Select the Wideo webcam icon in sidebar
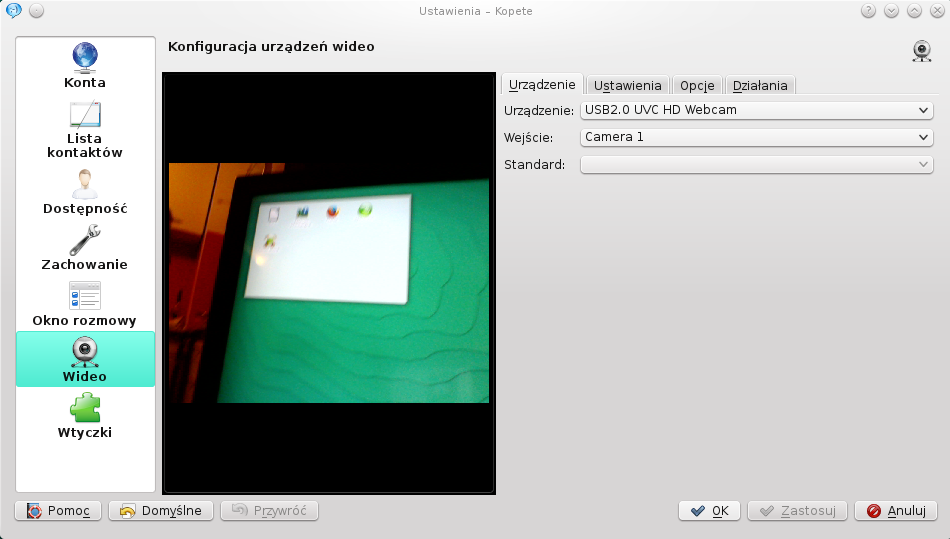 coord(85,351)
